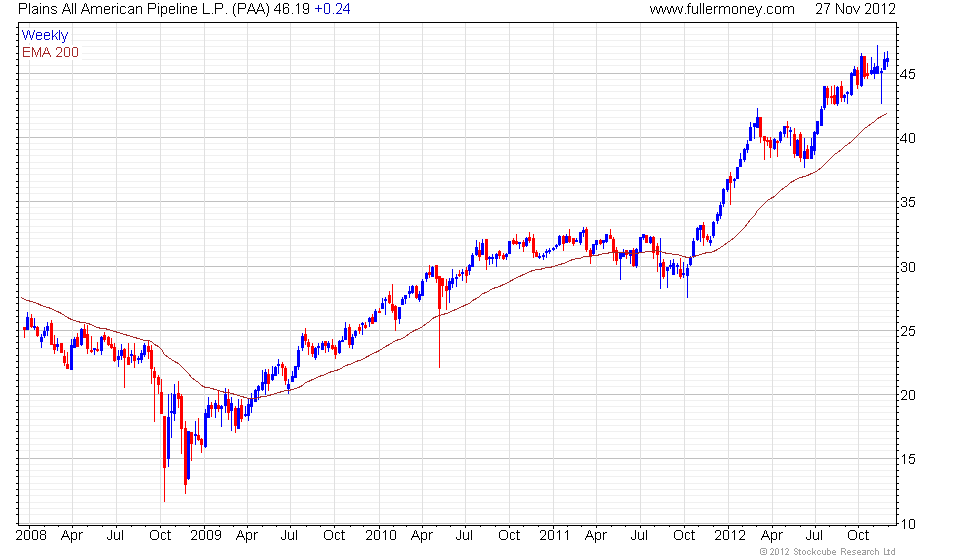Click the '25' price axis label
This screenshot has height=560, width=980.
coord(908,331)
